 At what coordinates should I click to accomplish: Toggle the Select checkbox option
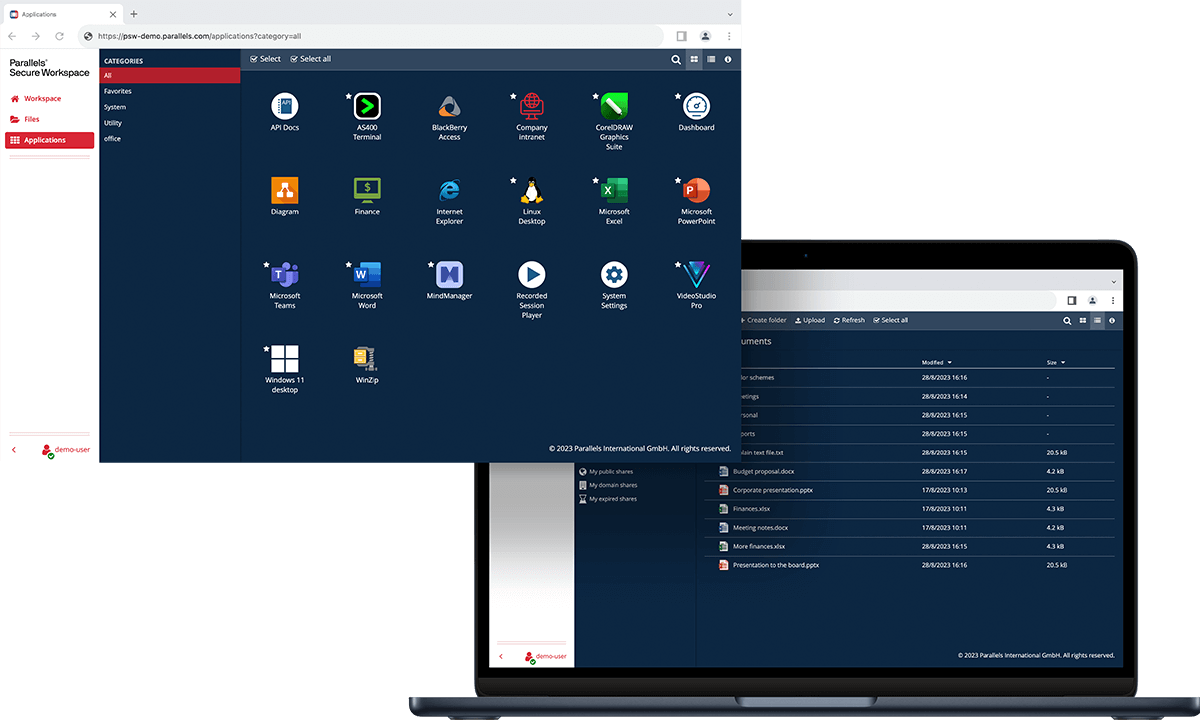pos(266,59)
